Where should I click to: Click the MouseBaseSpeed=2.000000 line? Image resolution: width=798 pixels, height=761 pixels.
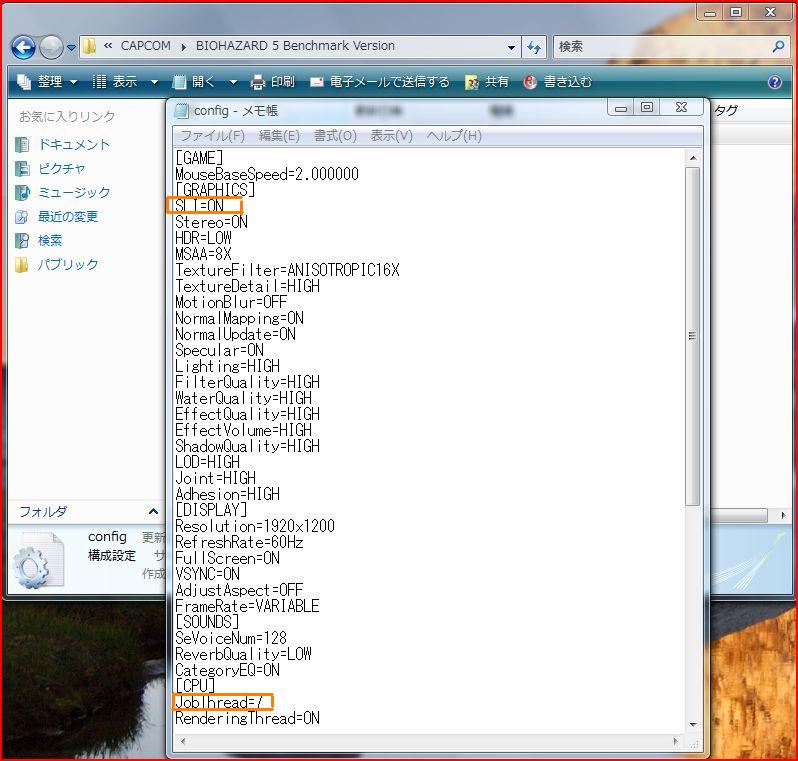(x=267, y=174)
